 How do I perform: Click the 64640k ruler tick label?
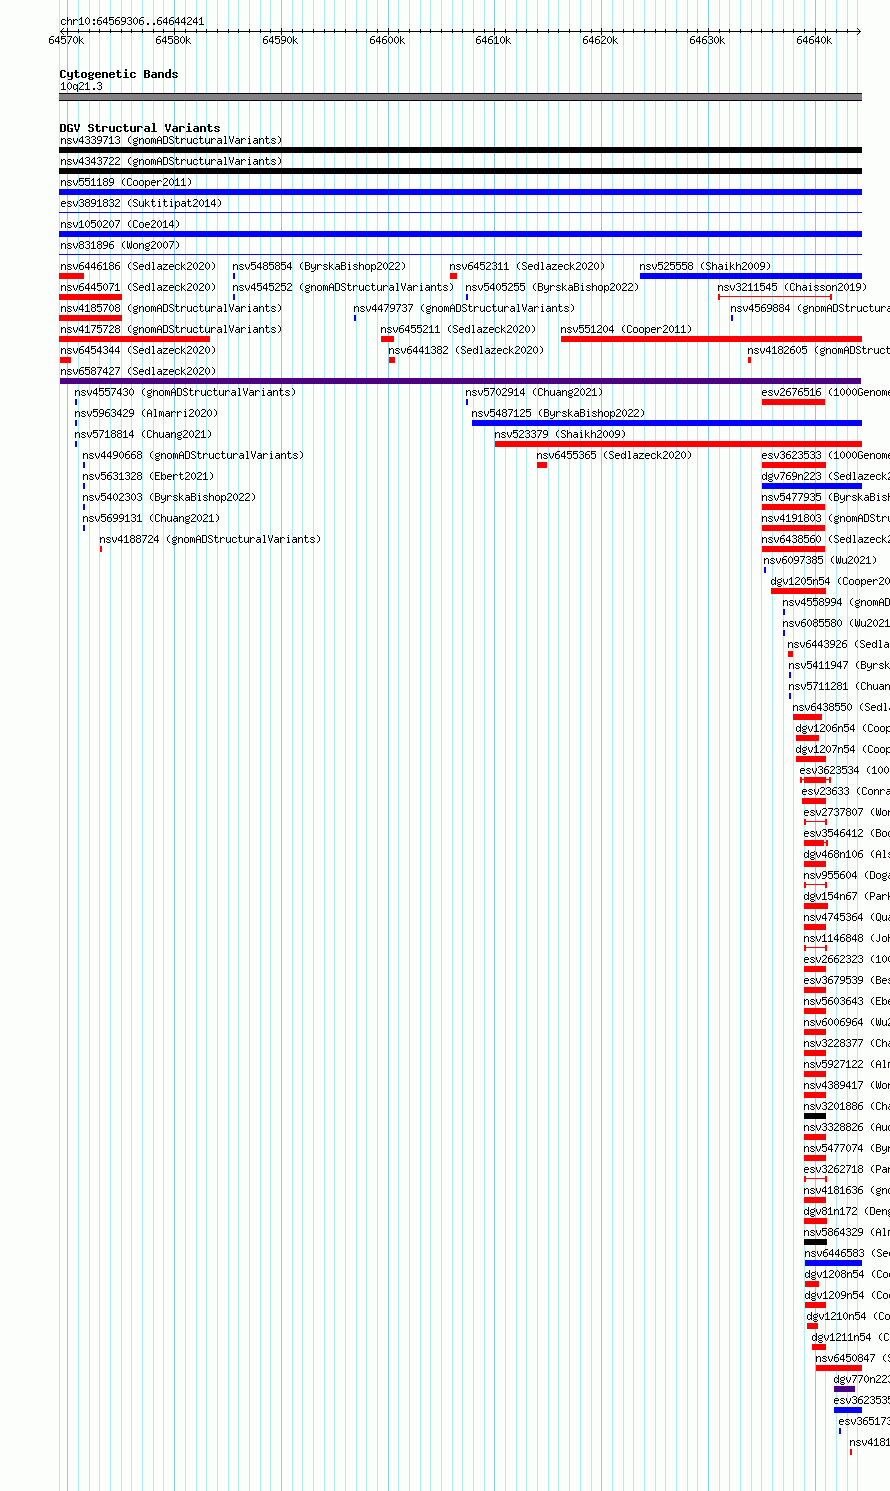pos(814,40)
